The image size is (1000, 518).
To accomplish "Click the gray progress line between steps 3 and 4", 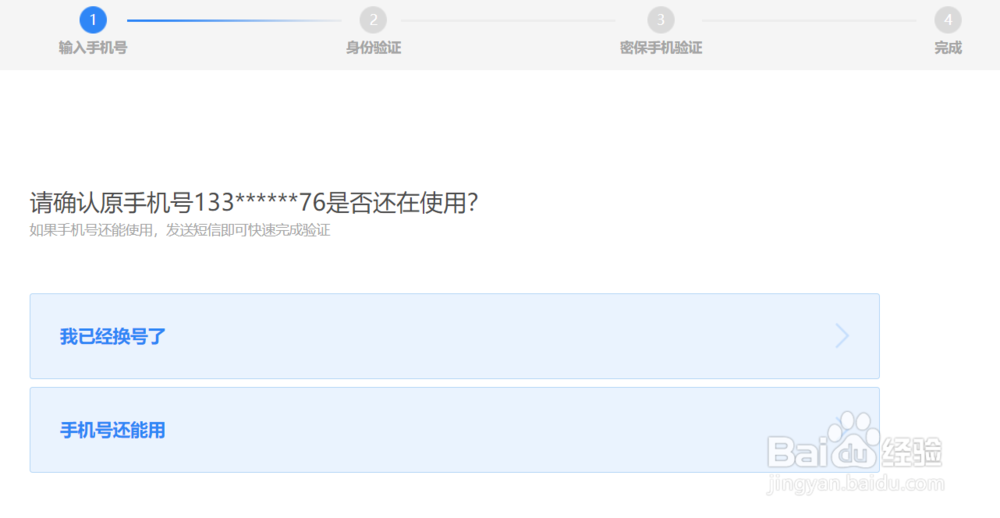I will (809, 20).
